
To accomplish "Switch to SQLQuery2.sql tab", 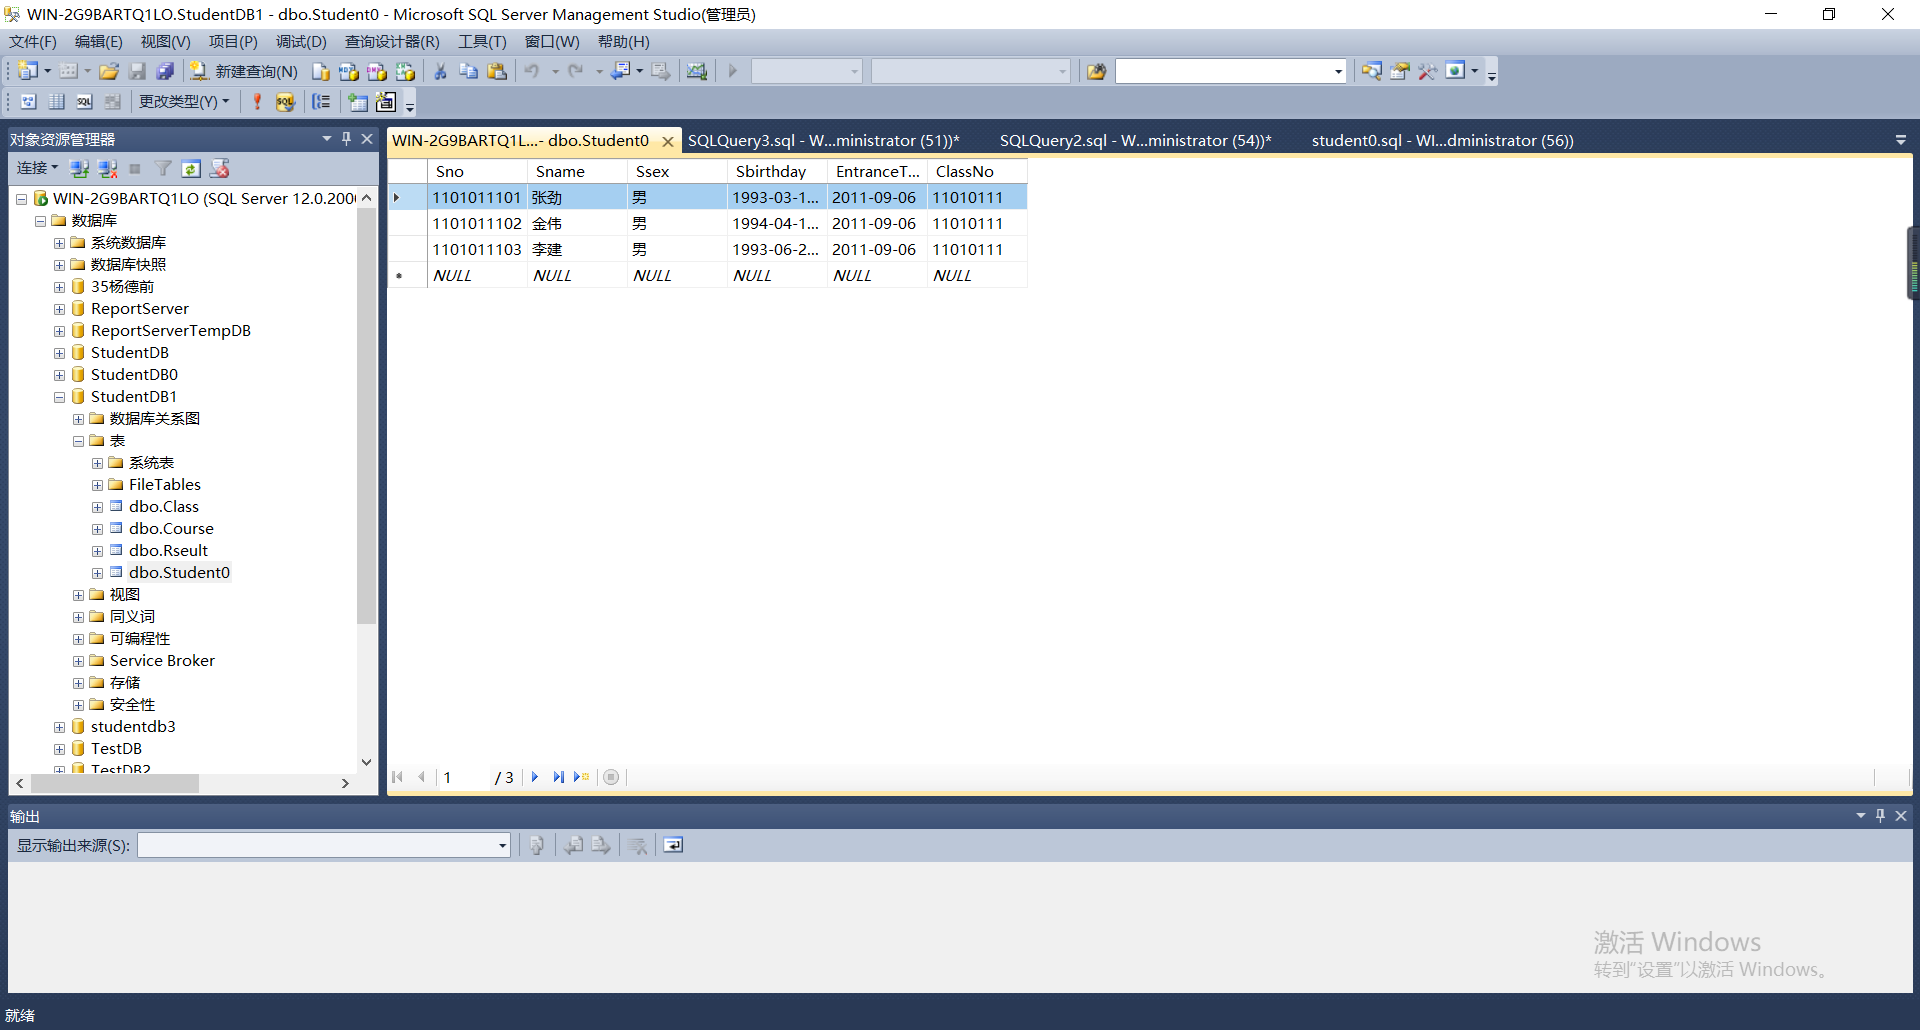I will (x=1135, y=140).
